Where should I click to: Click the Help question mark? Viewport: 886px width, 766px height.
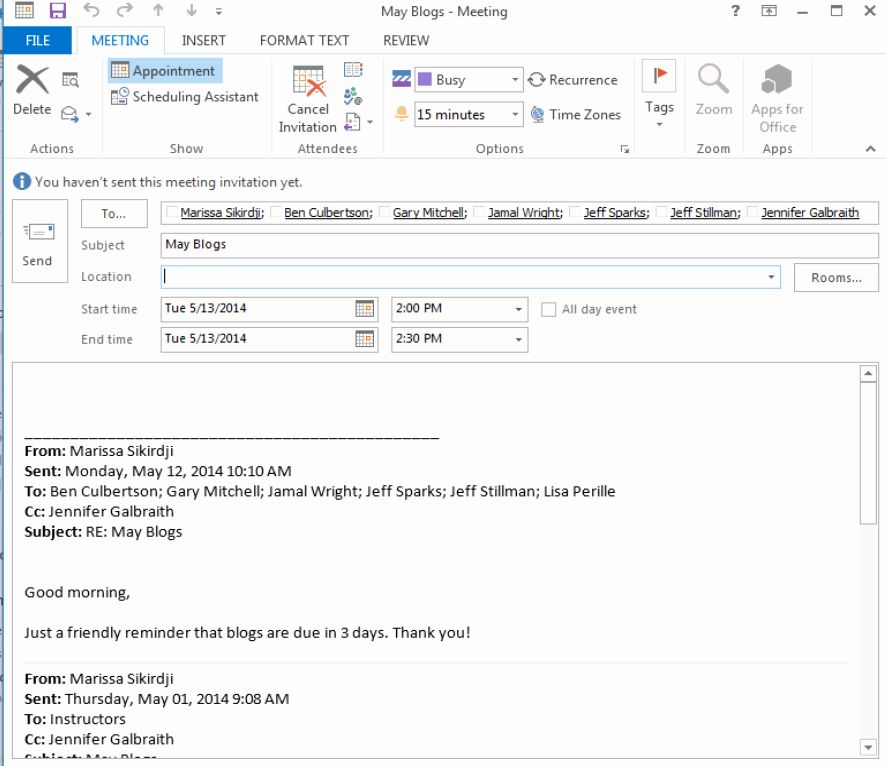(x=735, y=11)
